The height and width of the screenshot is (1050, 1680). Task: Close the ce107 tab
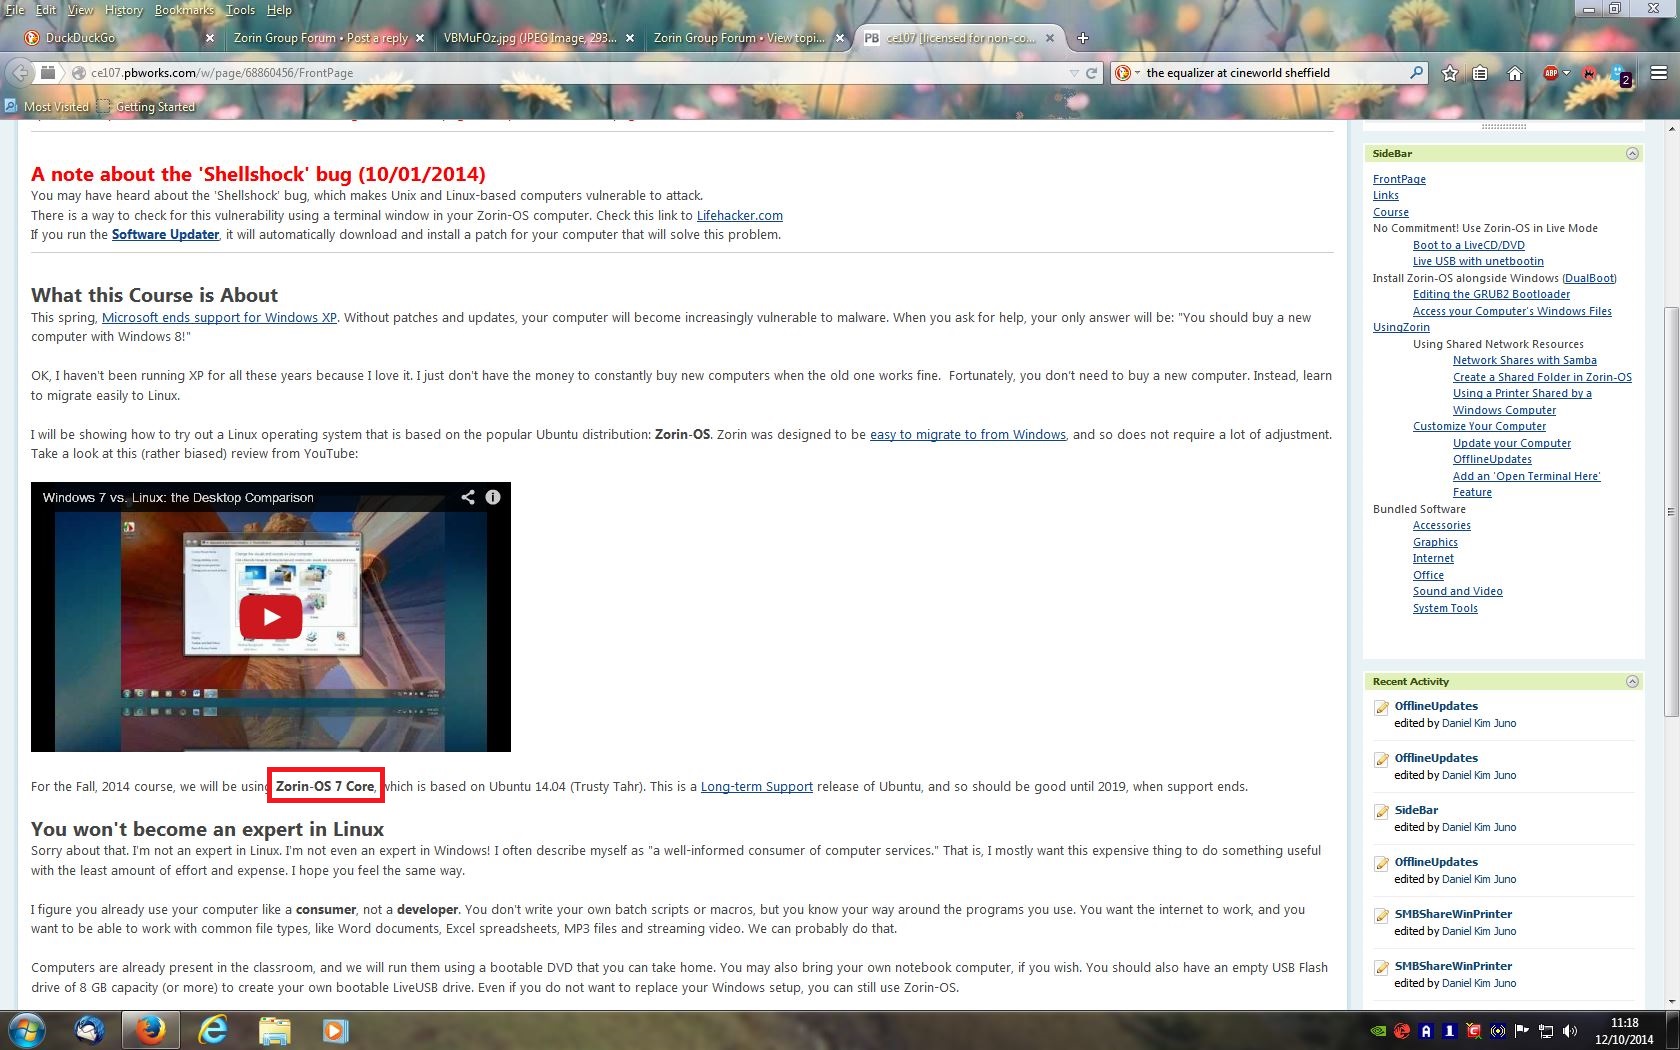click(x=1050, y=38)
